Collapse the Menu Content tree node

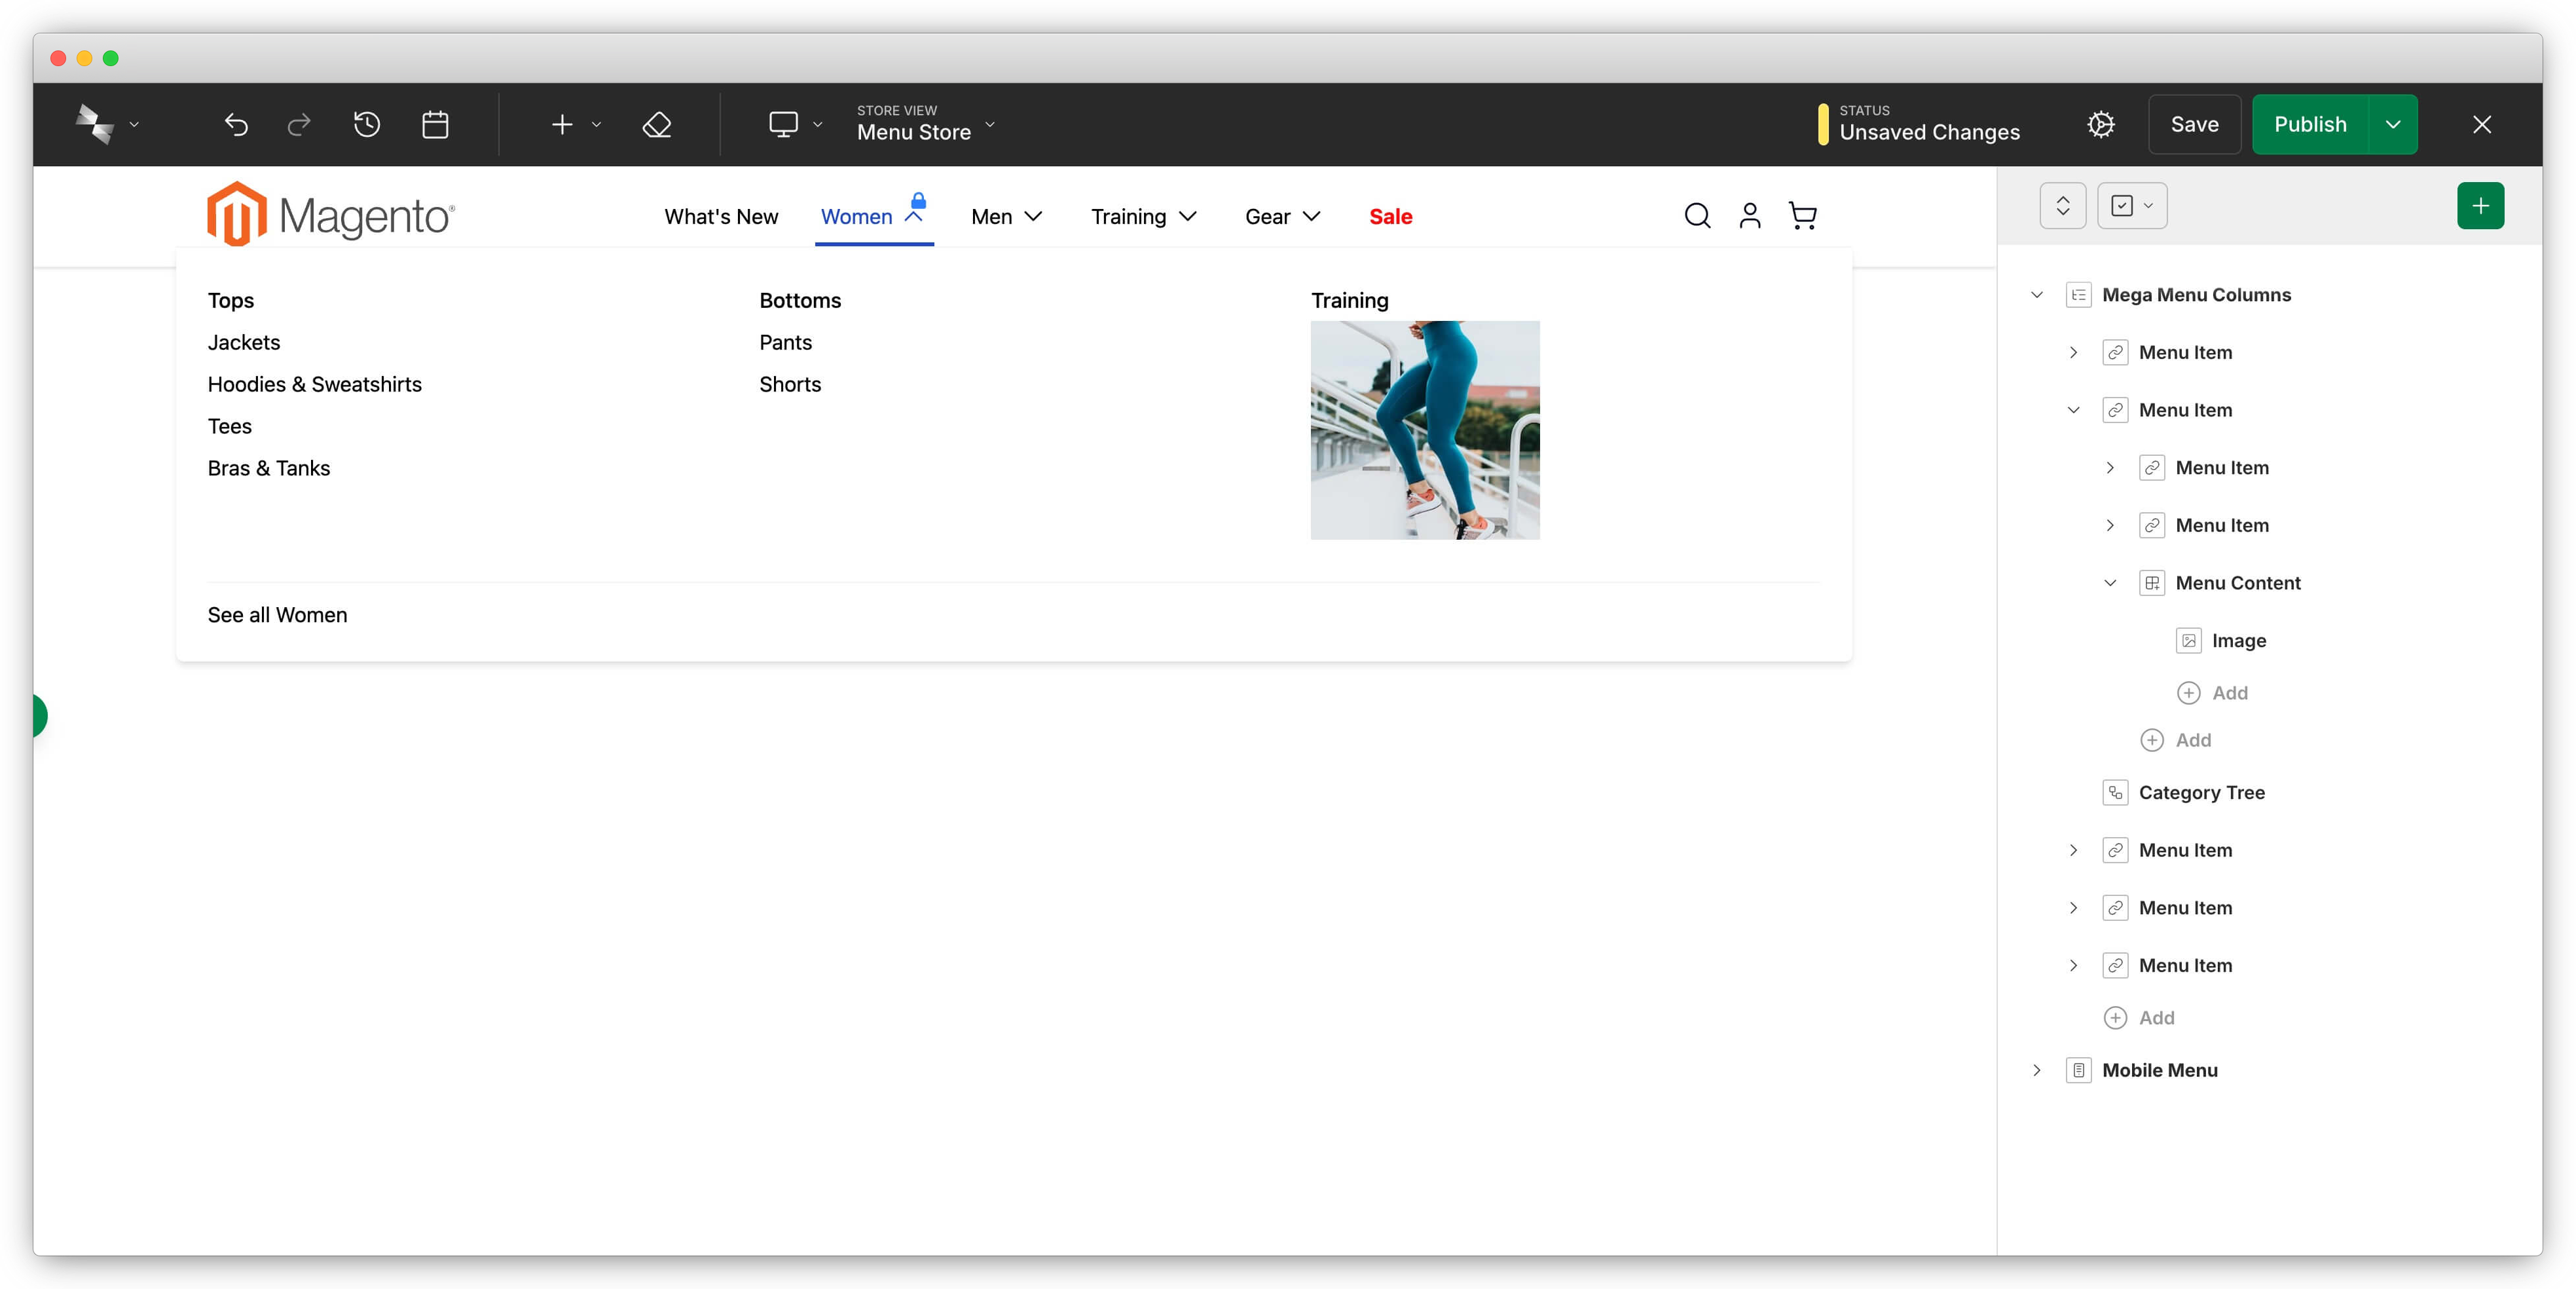[x=2110, y=583]
